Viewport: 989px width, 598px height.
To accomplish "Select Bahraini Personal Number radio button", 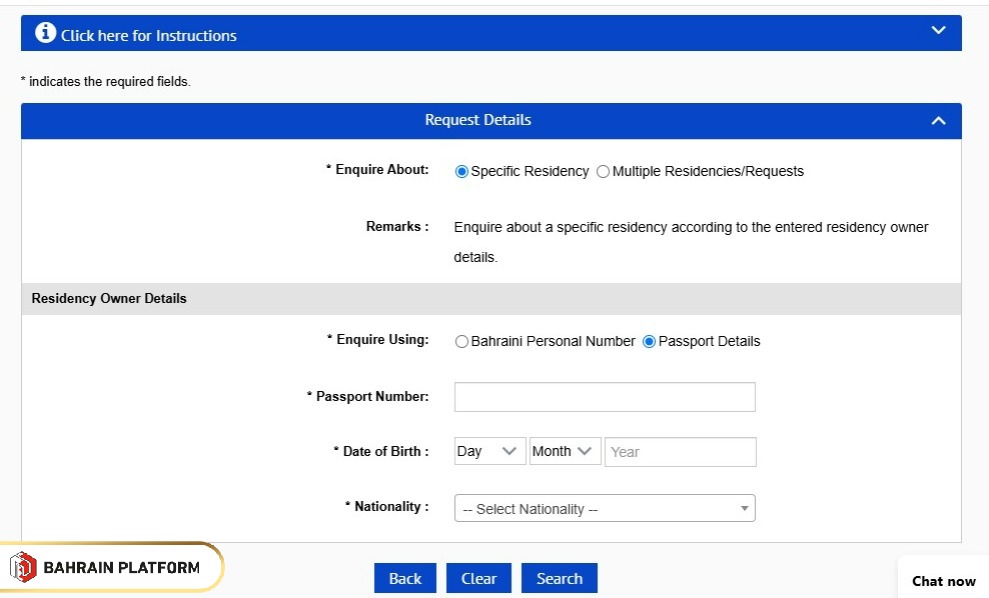I will (x=462, y=342).
